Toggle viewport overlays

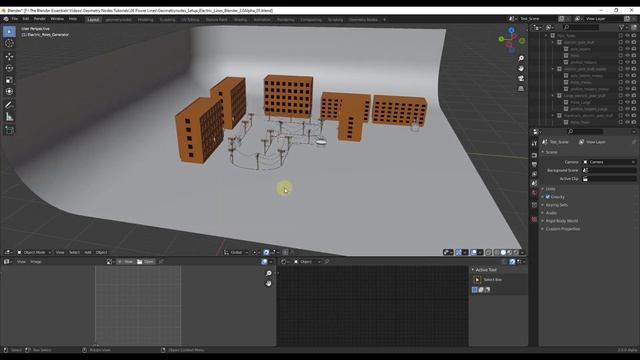[x=473, y=252]
